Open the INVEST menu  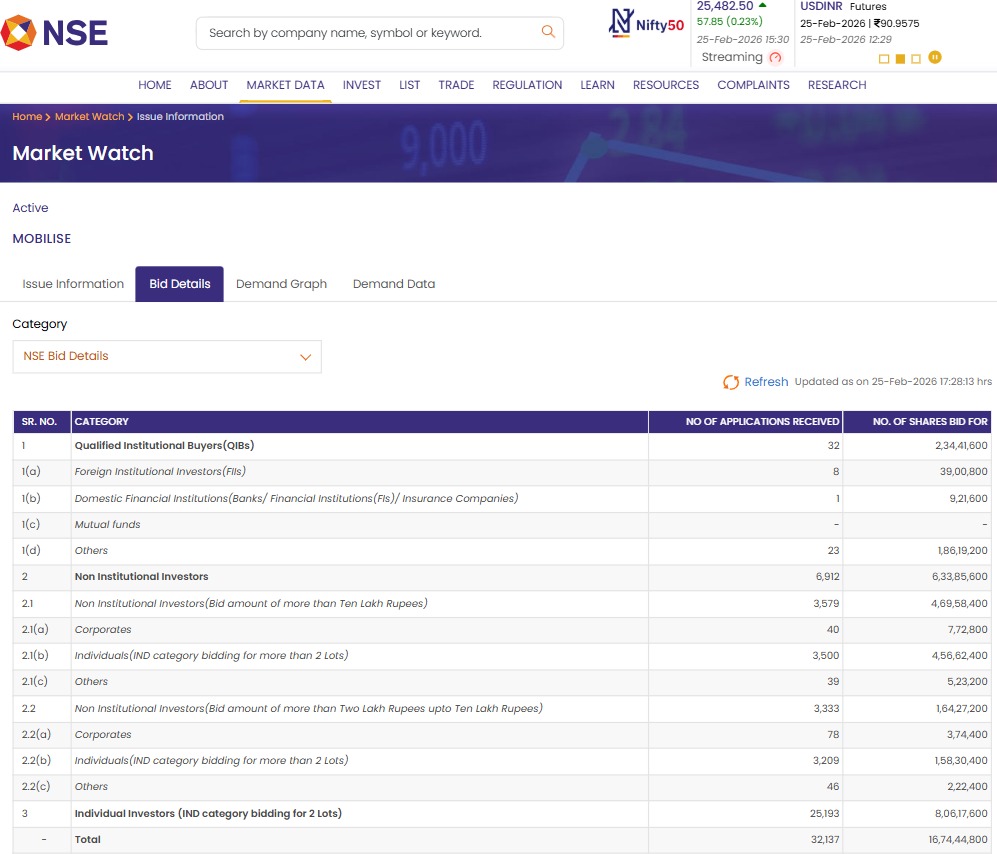coord(362,85)
